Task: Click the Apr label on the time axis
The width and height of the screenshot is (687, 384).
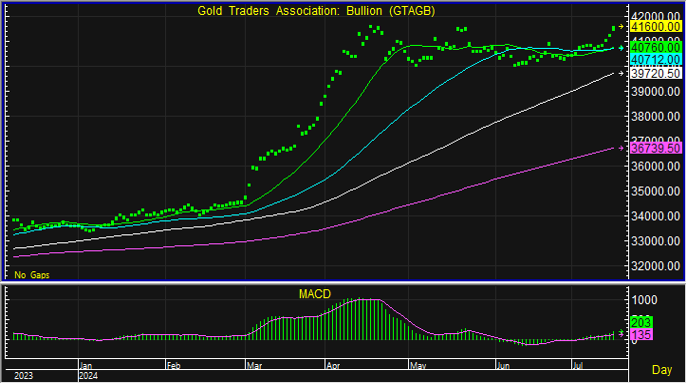Action: [x=333, y=365]
